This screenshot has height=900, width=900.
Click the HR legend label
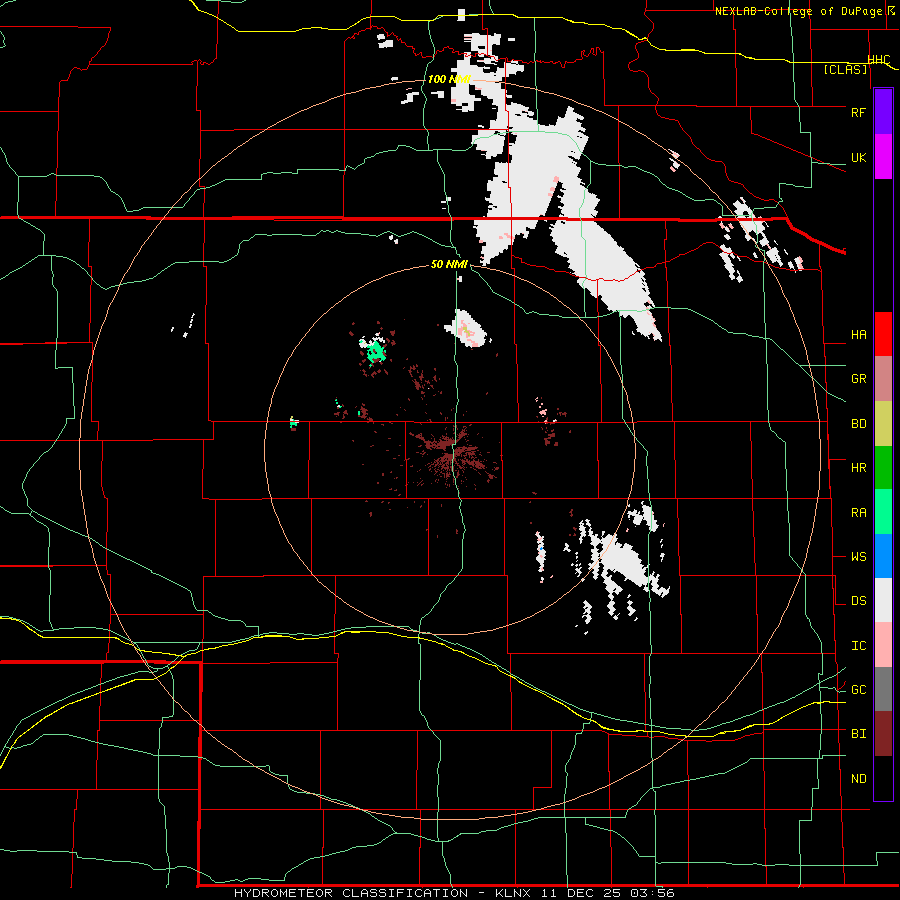pyautogui.click(x=858, y=468)
